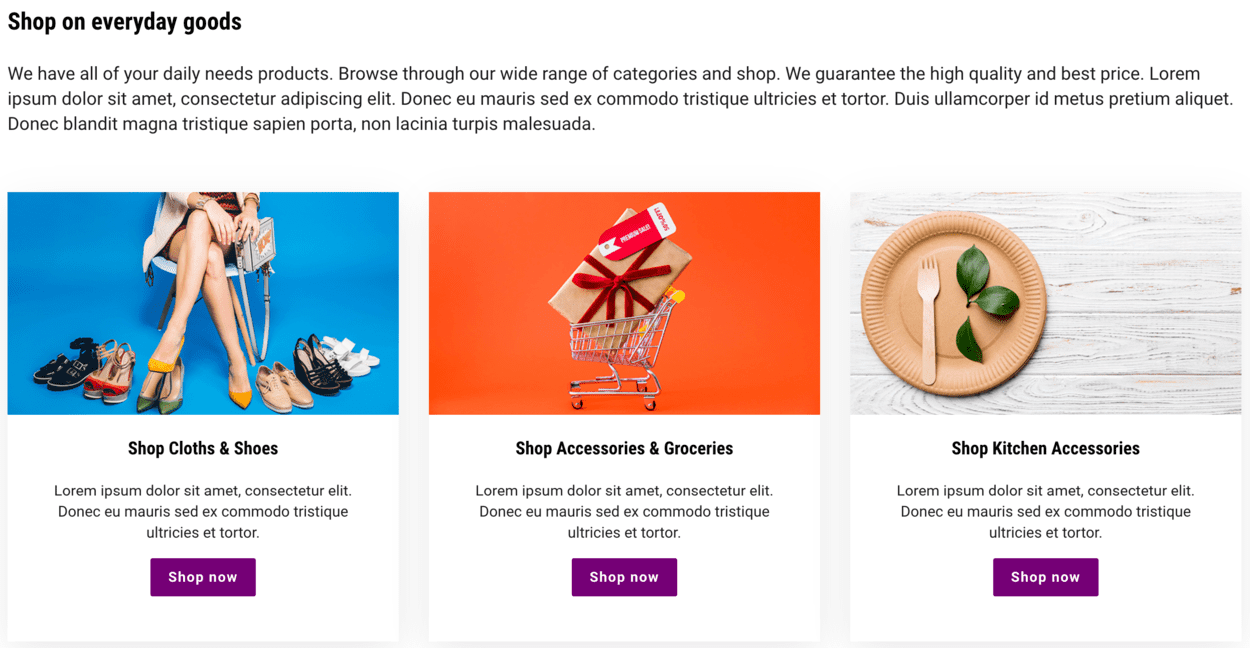Select the Shop Accessories & Groceries heading
1250x648 pixels.
coord(624,448)
